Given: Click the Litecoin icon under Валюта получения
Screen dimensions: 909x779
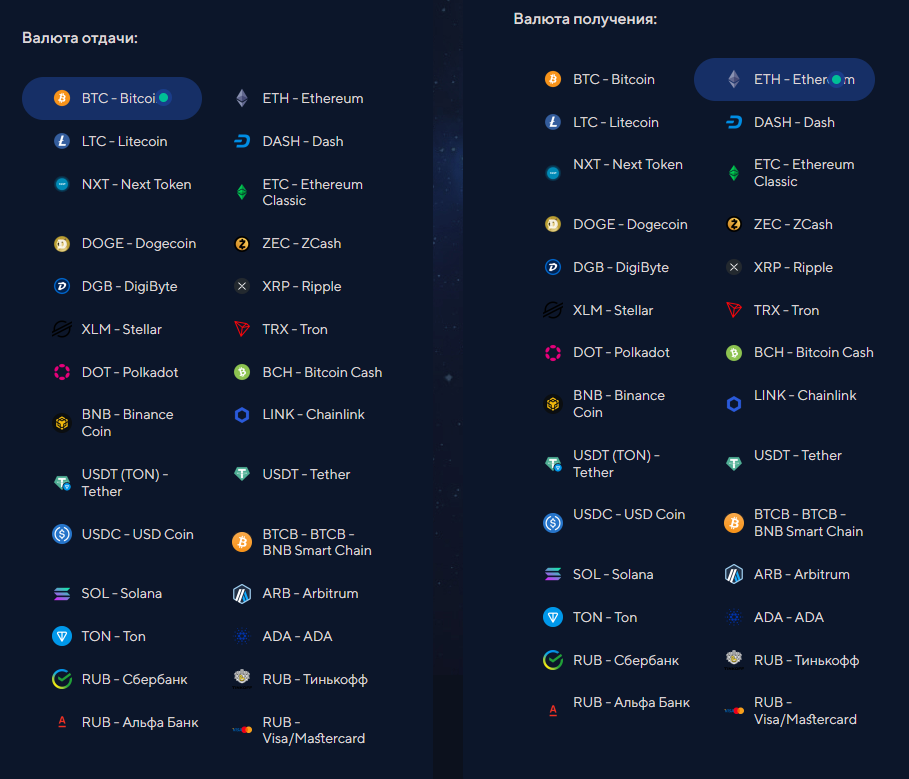Looking at the screenshot, I should [x=553, y=122].
